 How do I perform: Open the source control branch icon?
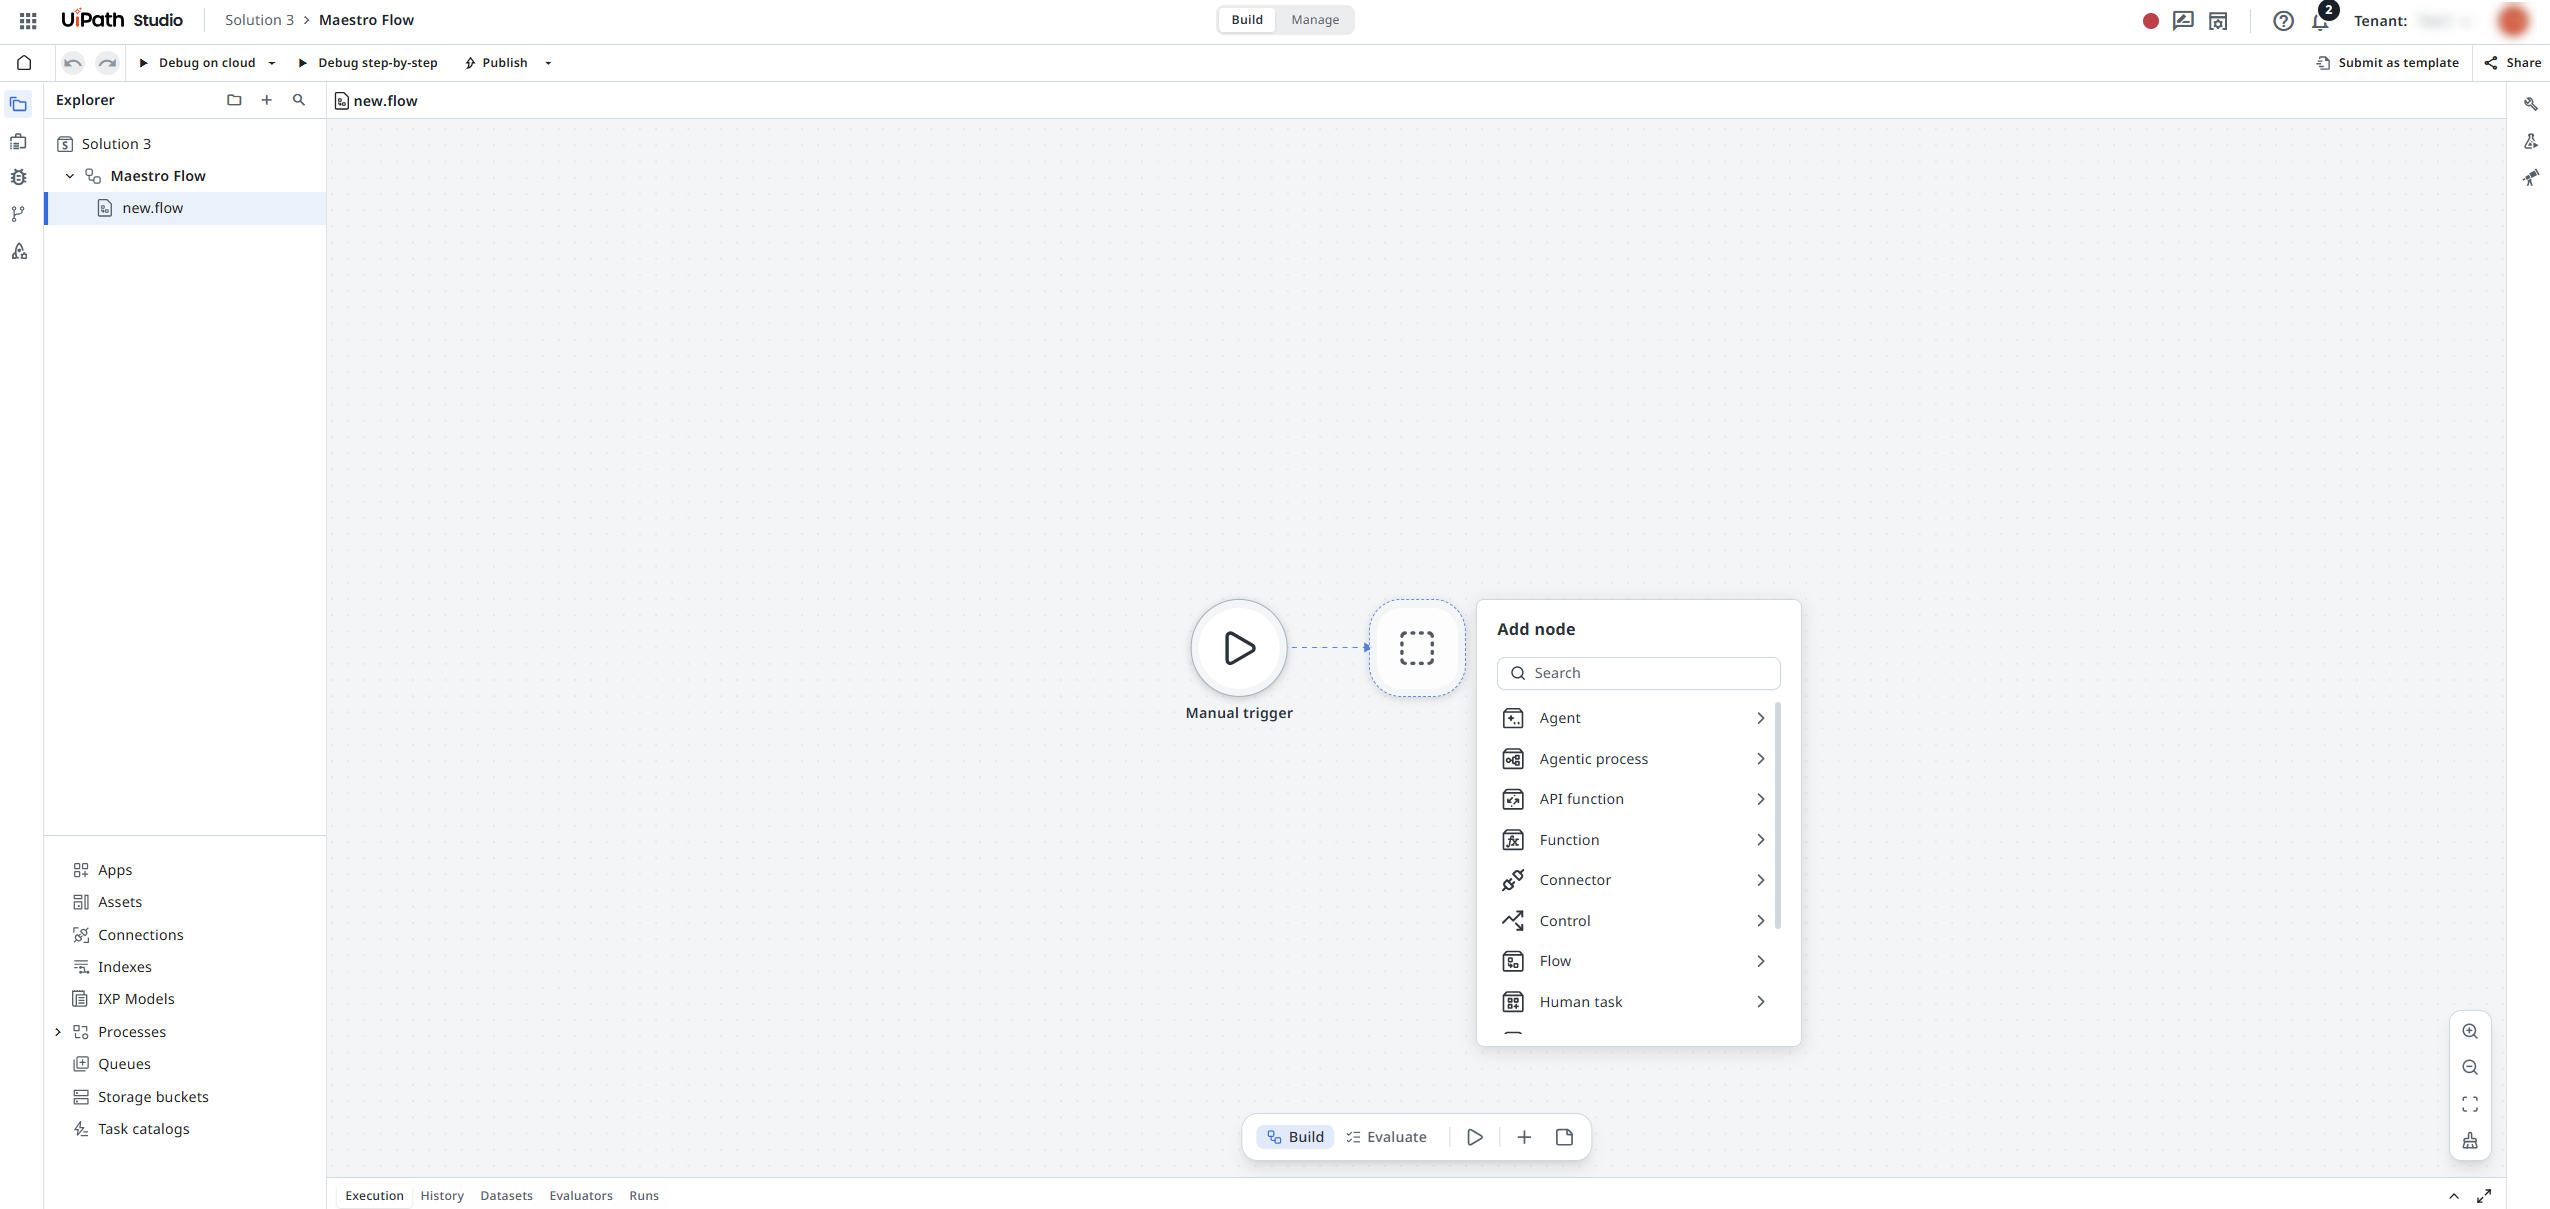(19, 214)
